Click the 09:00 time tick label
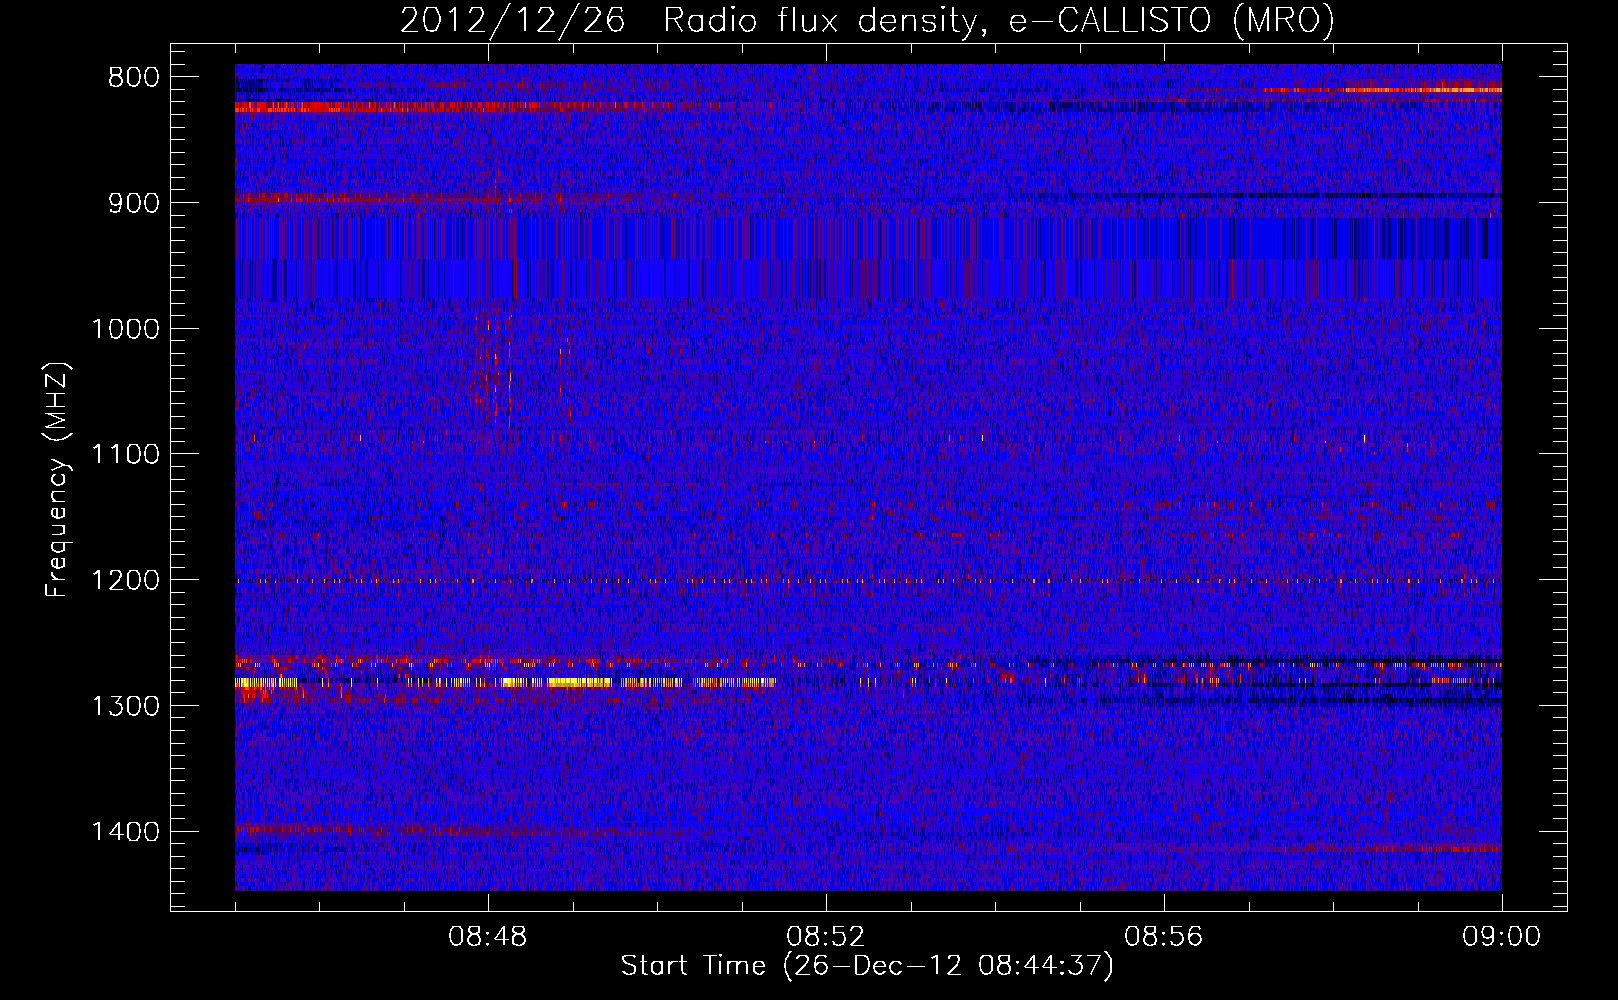Image resolution: width=1618 pixels, height=1000 pixels. click(1501, 937)
